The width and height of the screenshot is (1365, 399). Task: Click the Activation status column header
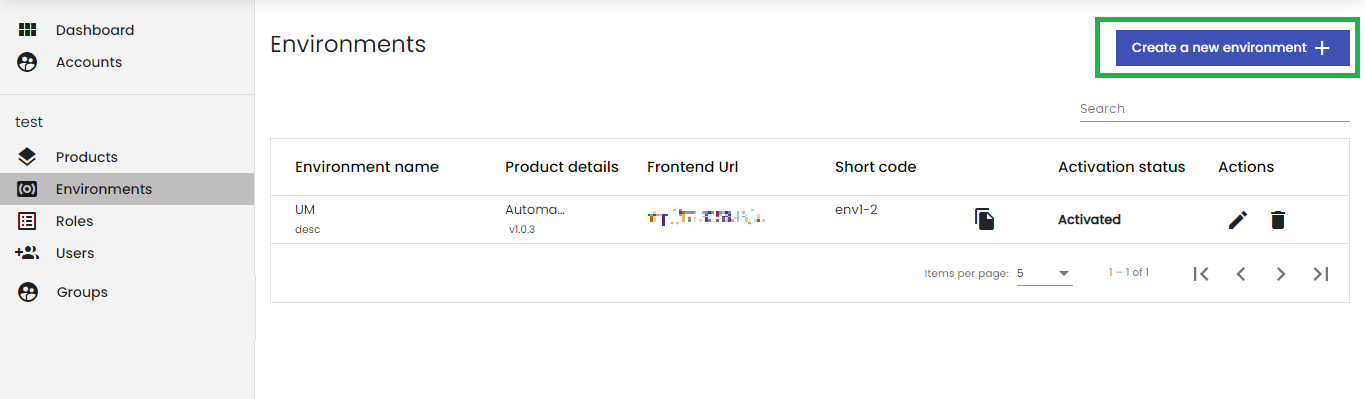(x=1121, y=167)
